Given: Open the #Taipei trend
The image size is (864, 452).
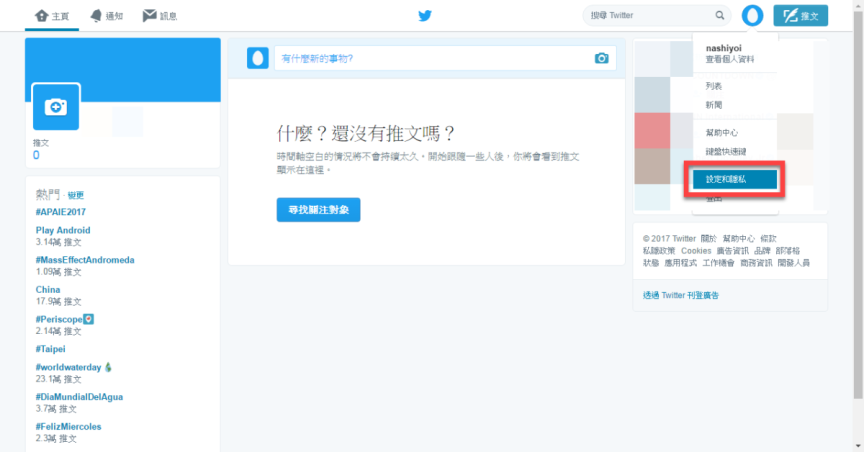Looking at the screenshot, I should click(x=50, y=349).
